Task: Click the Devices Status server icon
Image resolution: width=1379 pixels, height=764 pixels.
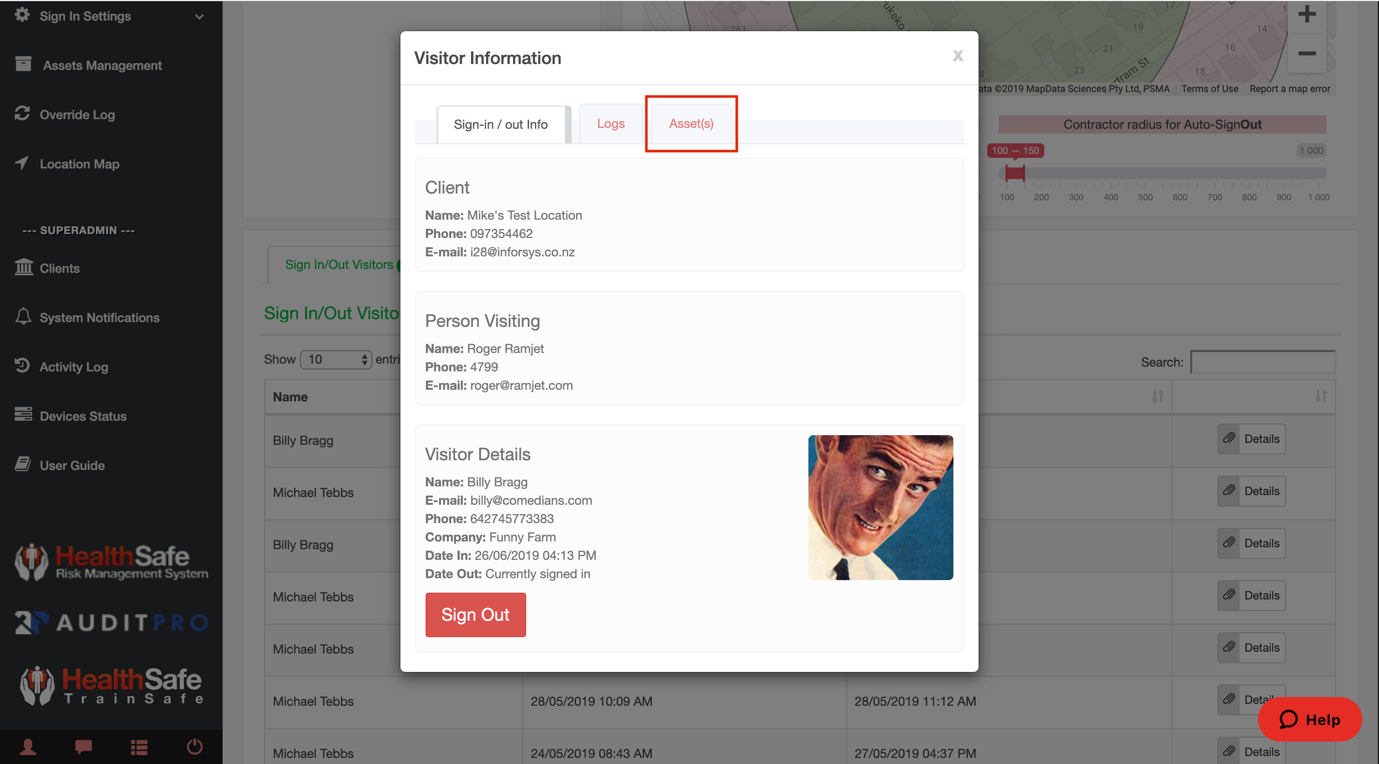Action: [23, 415]
